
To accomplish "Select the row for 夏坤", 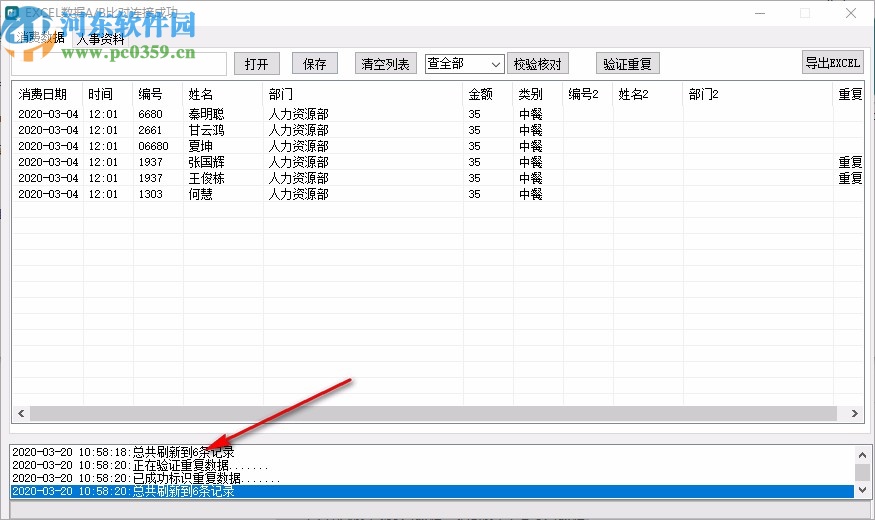I will pos(438,146).
